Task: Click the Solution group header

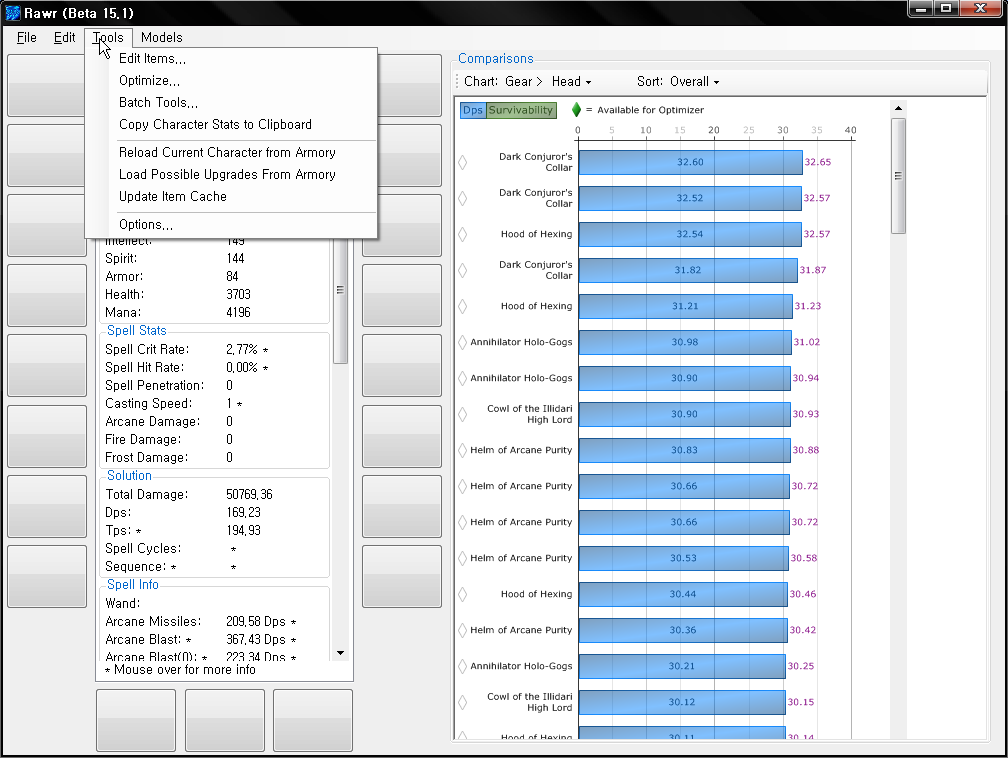Action: pyautogui.click(x=129, y=476)
